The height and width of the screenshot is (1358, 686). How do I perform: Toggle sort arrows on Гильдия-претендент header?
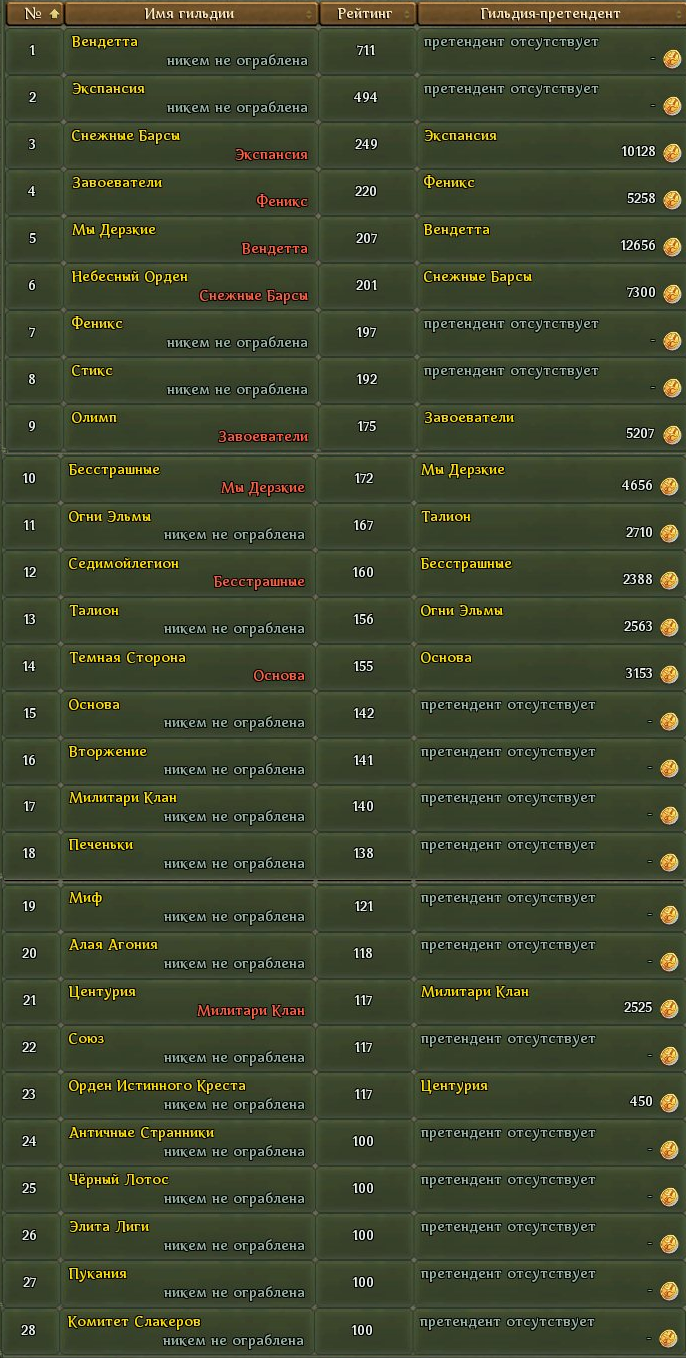(x=673, y=14)
